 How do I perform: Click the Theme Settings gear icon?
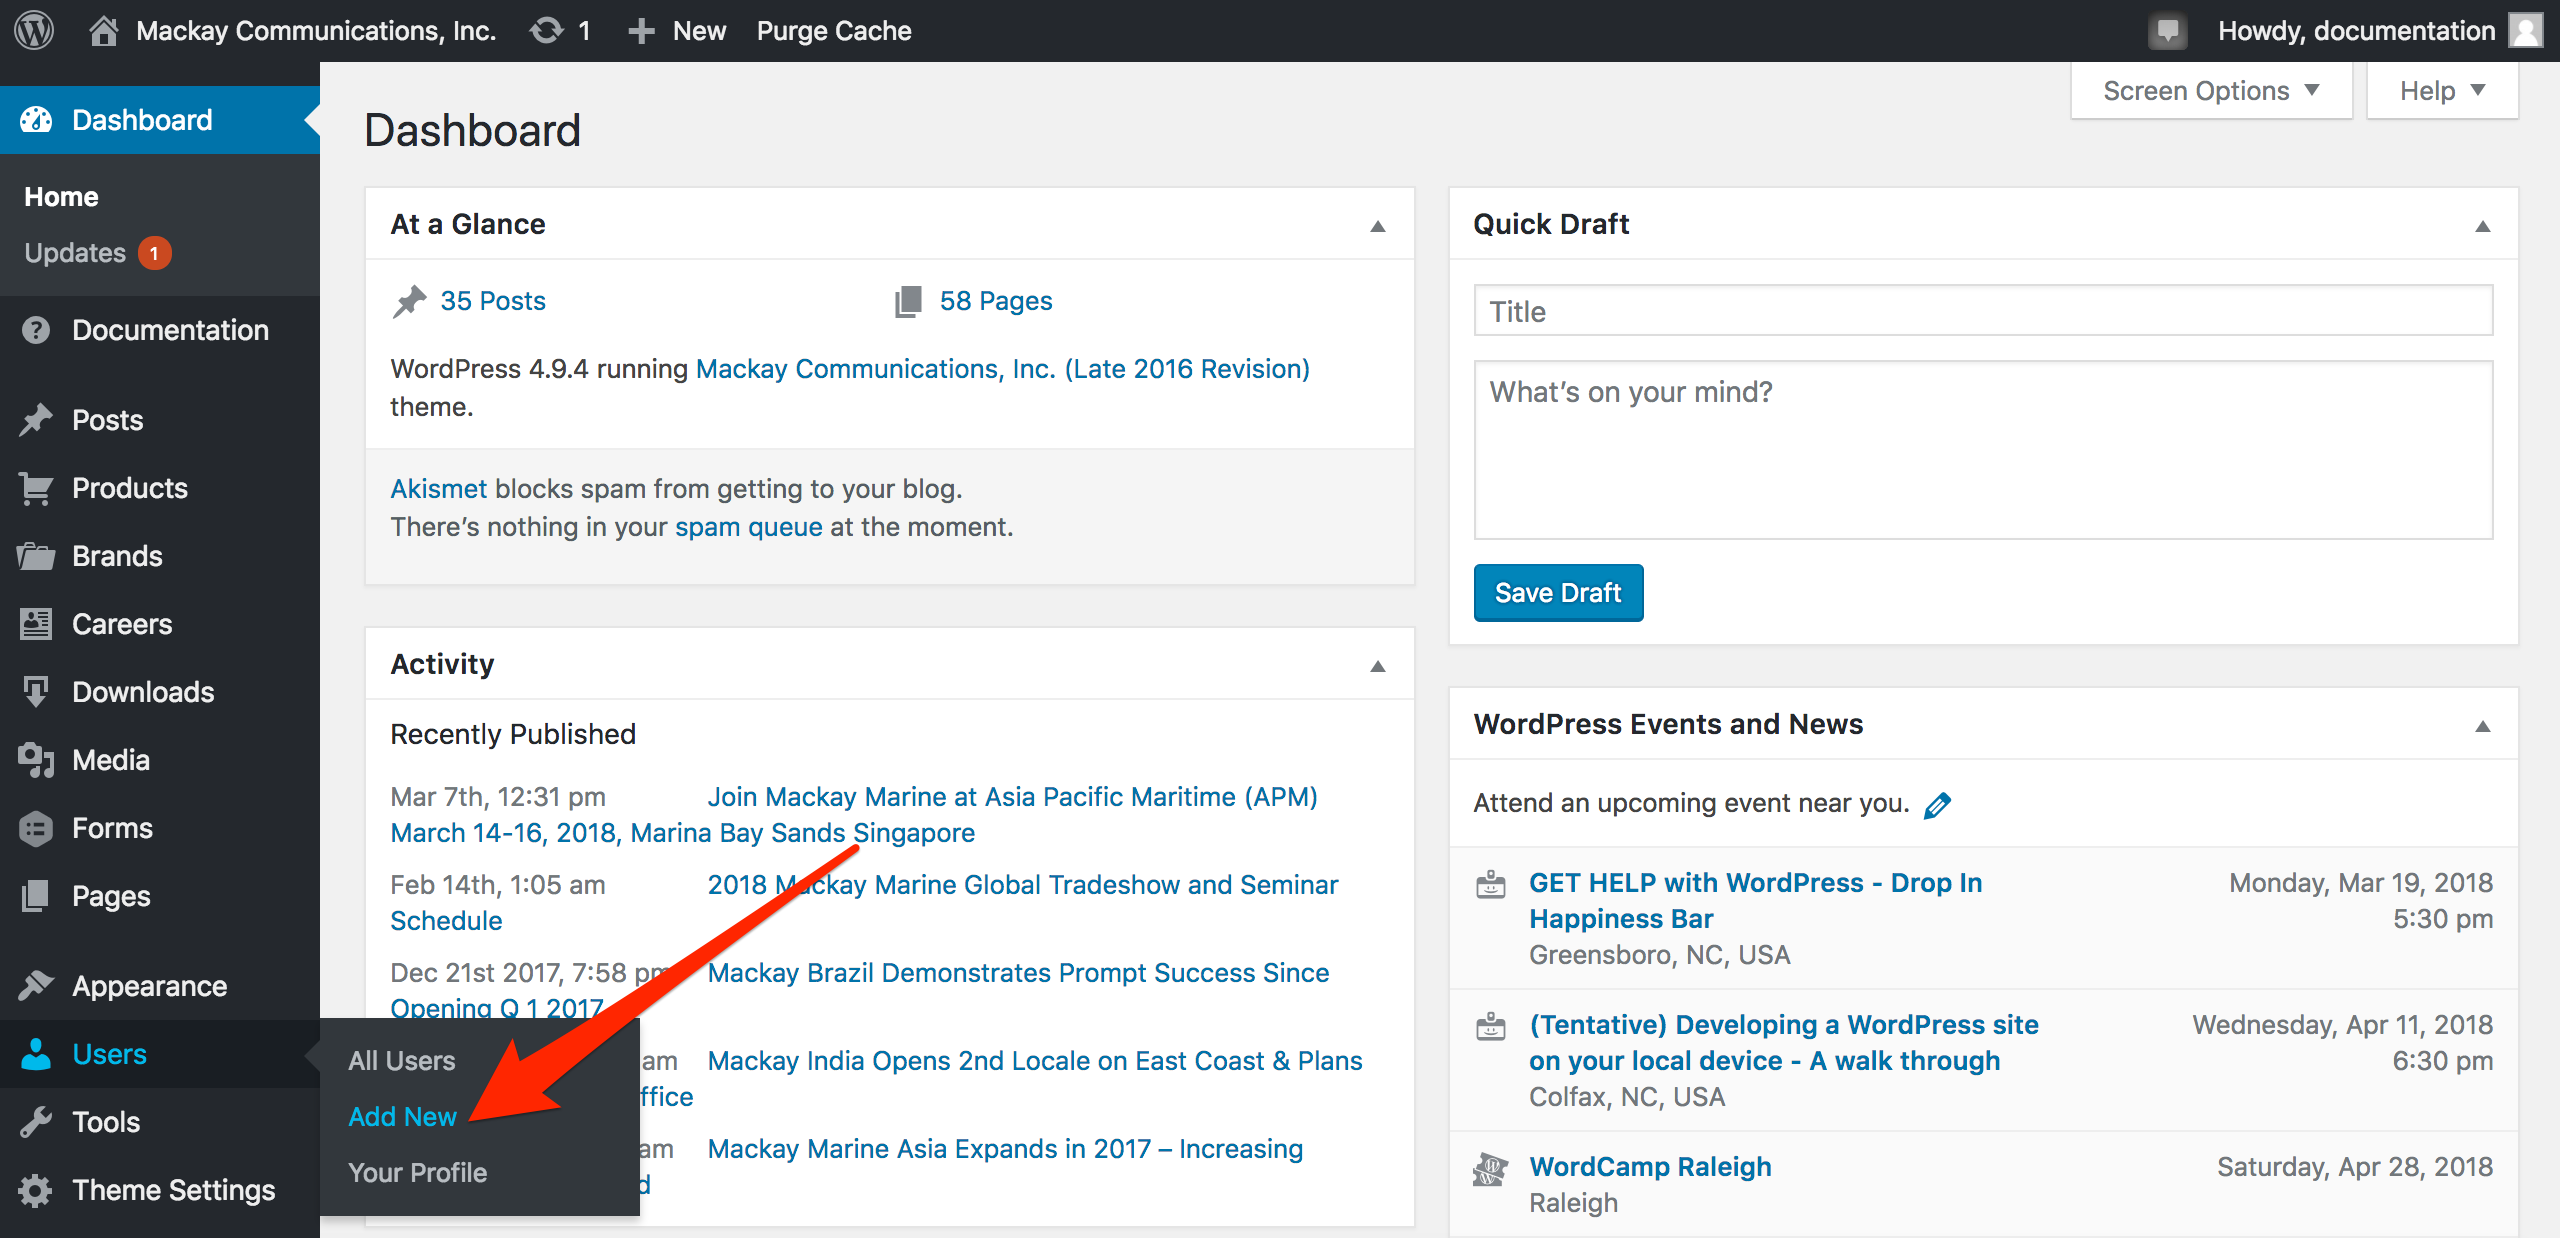[x=36, y=1190]
